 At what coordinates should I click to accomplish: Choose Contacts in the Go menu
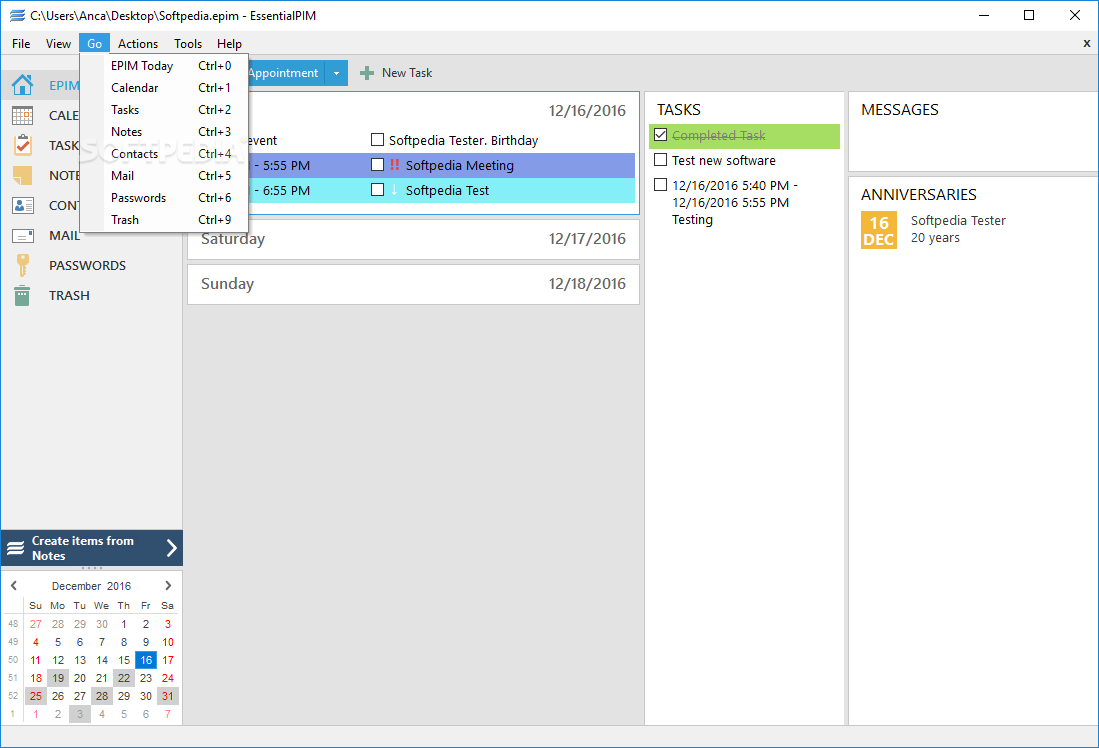164,154
